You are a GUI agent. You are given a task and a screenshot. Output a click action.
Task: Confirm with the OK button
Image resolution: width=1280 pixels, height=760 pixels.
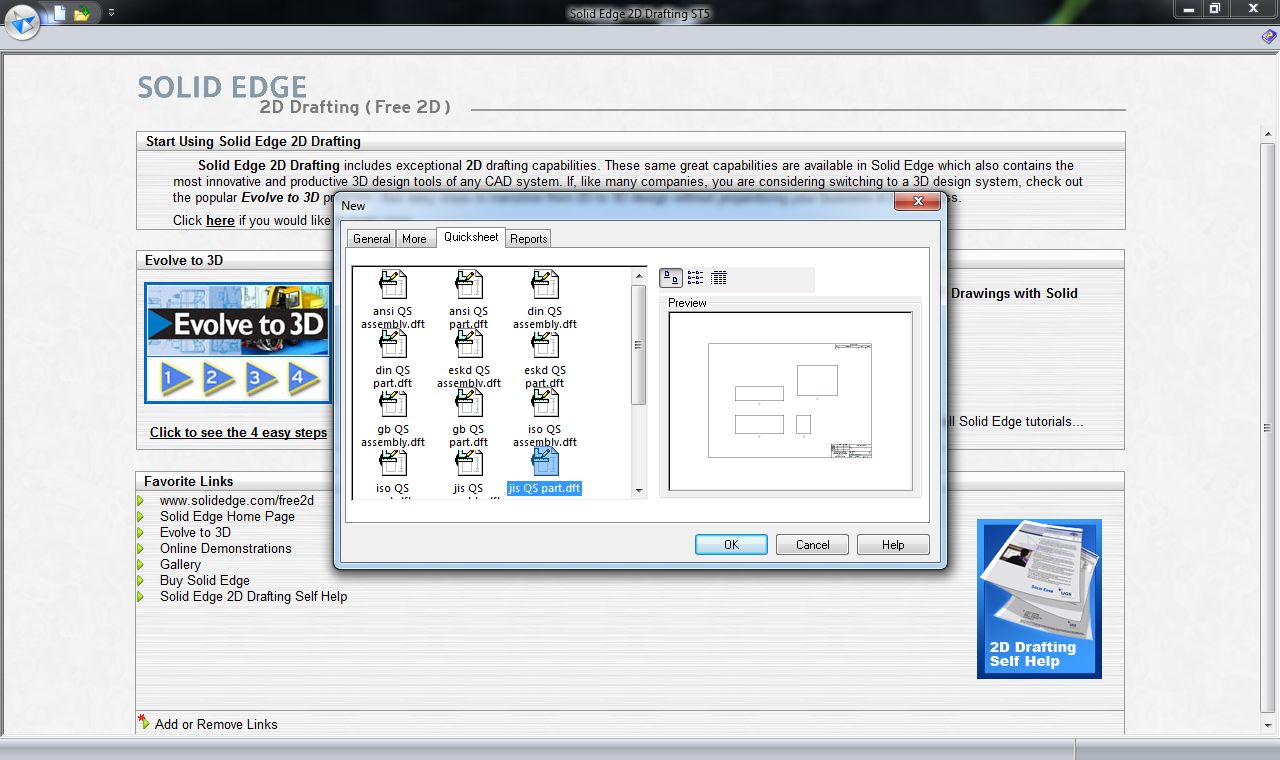point(731,545)
